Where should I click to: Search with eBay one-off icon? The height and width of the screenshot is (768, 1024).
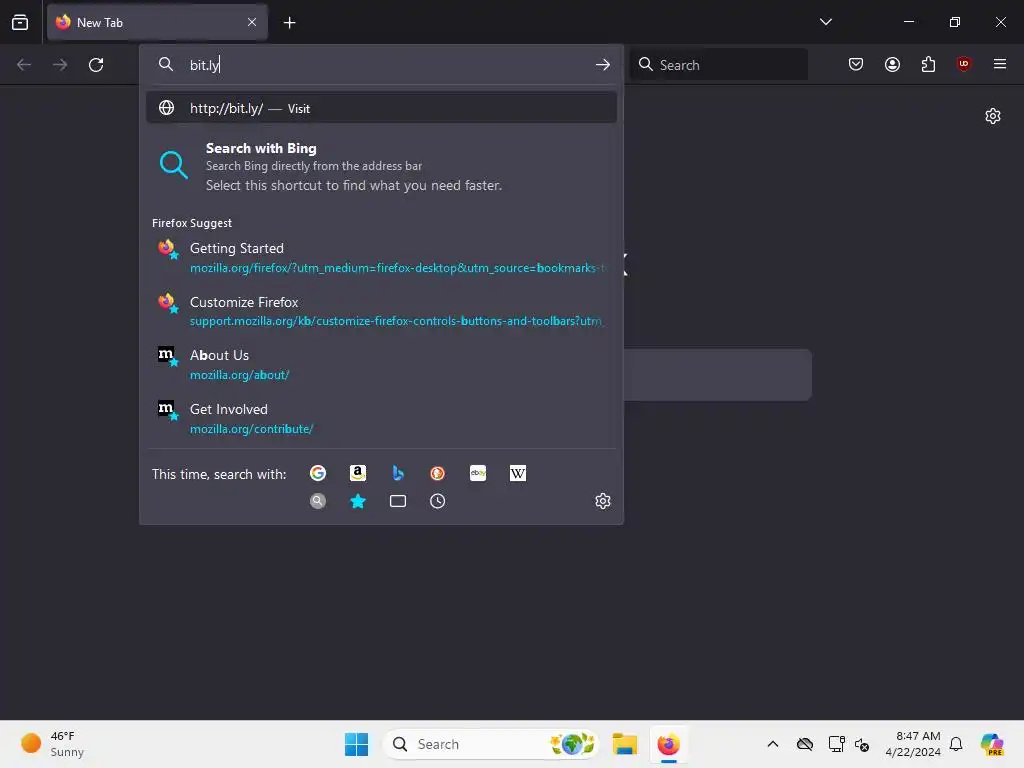click(x=477, y=473)
